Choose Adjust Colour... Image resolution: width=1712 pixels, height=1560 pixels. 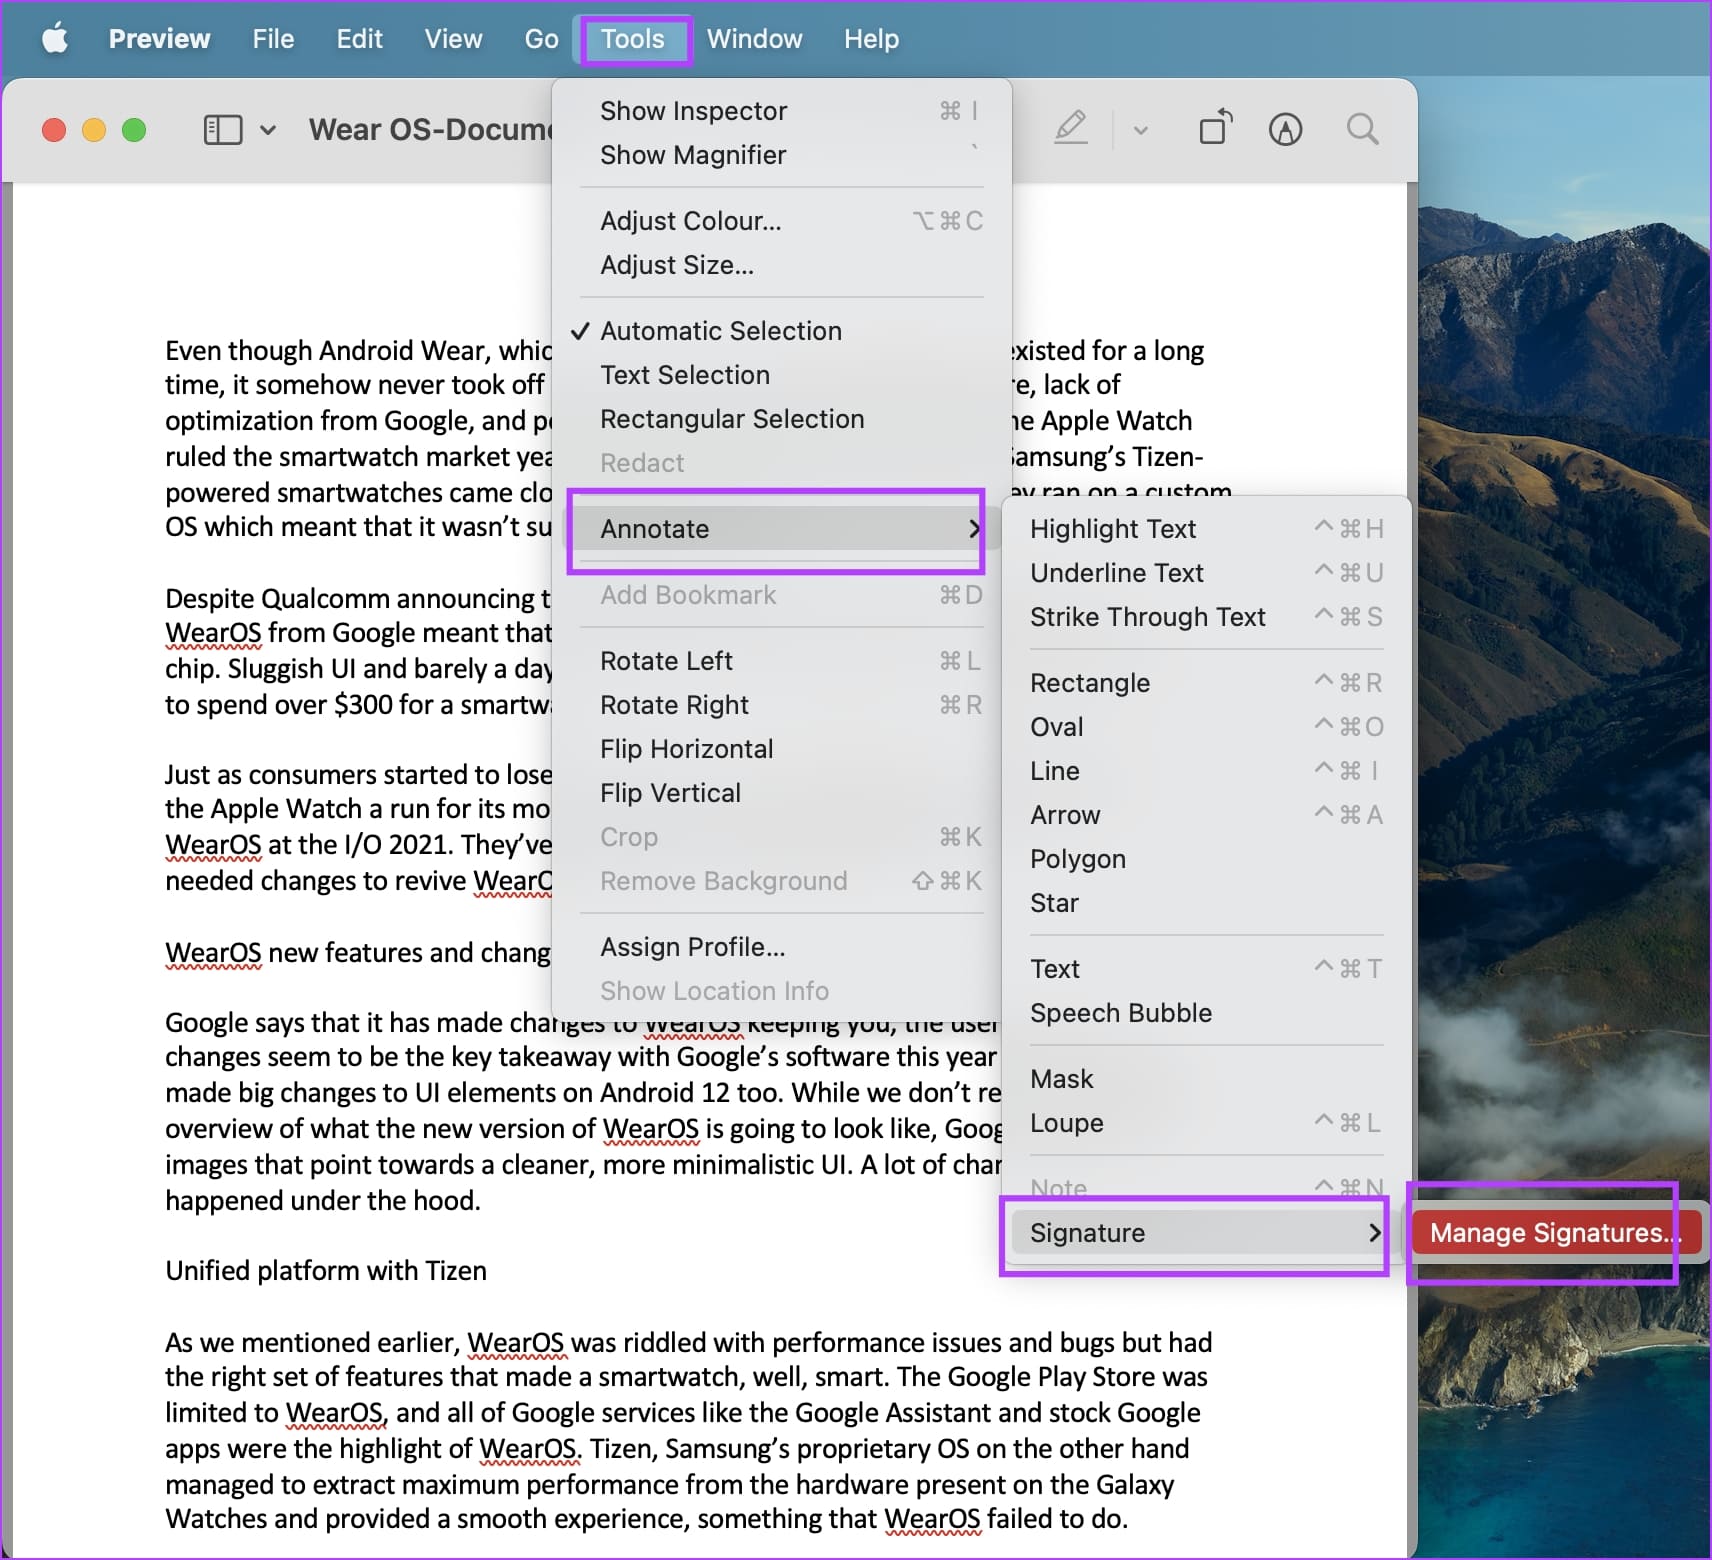pos(782,221)
